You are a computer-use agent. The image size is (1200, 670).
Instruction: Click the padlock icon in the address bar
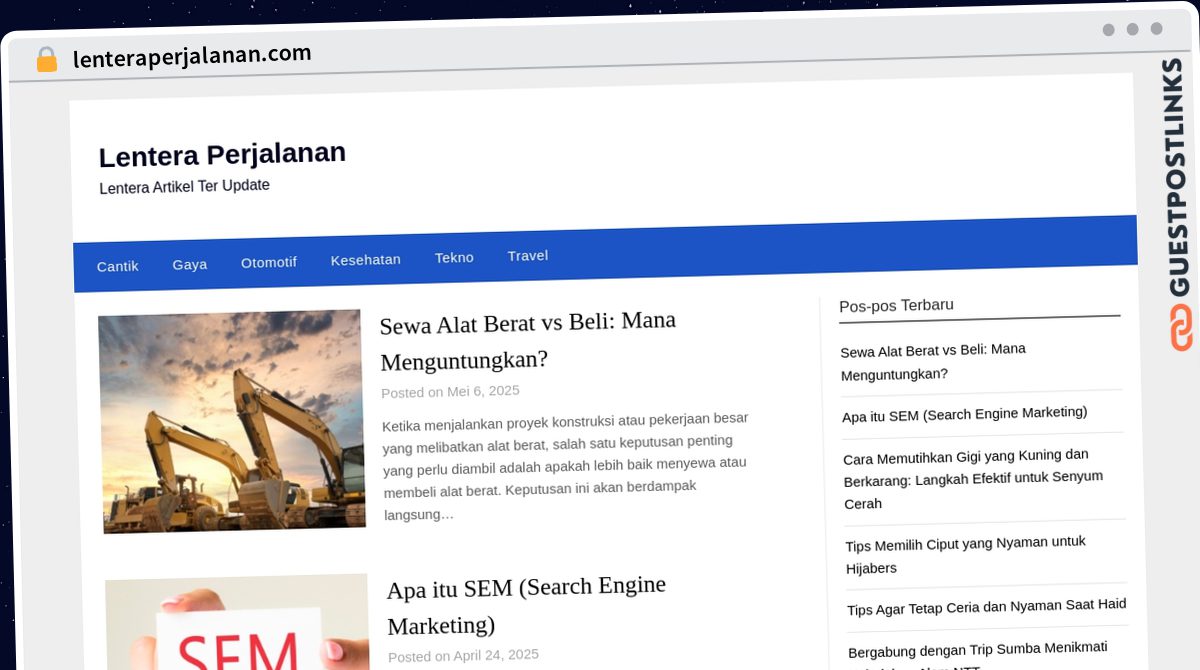pos(46,59)
